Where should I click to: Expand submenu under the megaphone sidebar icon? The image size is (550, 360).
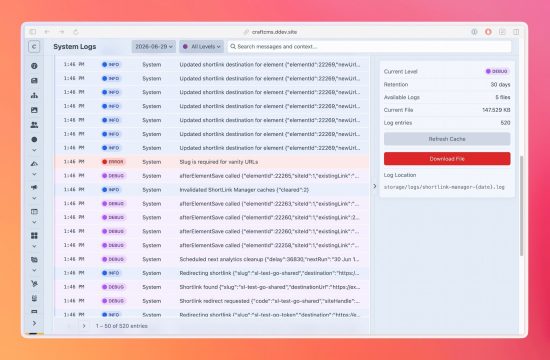coord(34,198)
